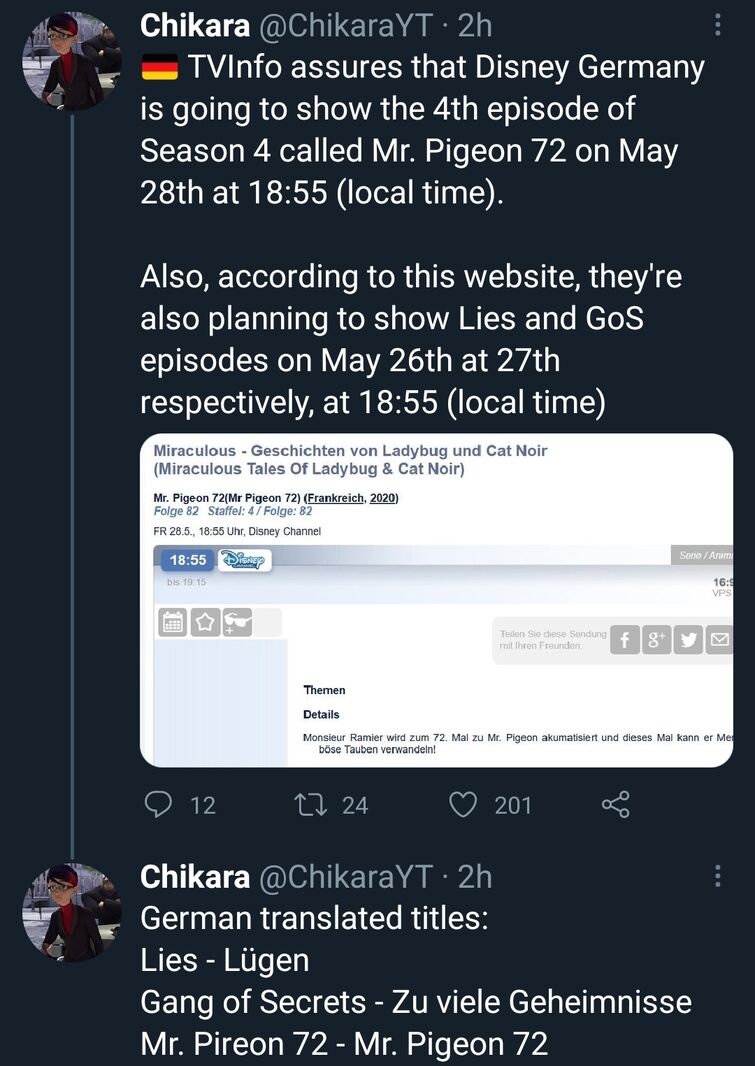Viewport: 755px width, 1066px height.
Task: Click the Disney Channel logo badge
Action: click(245, 560)
